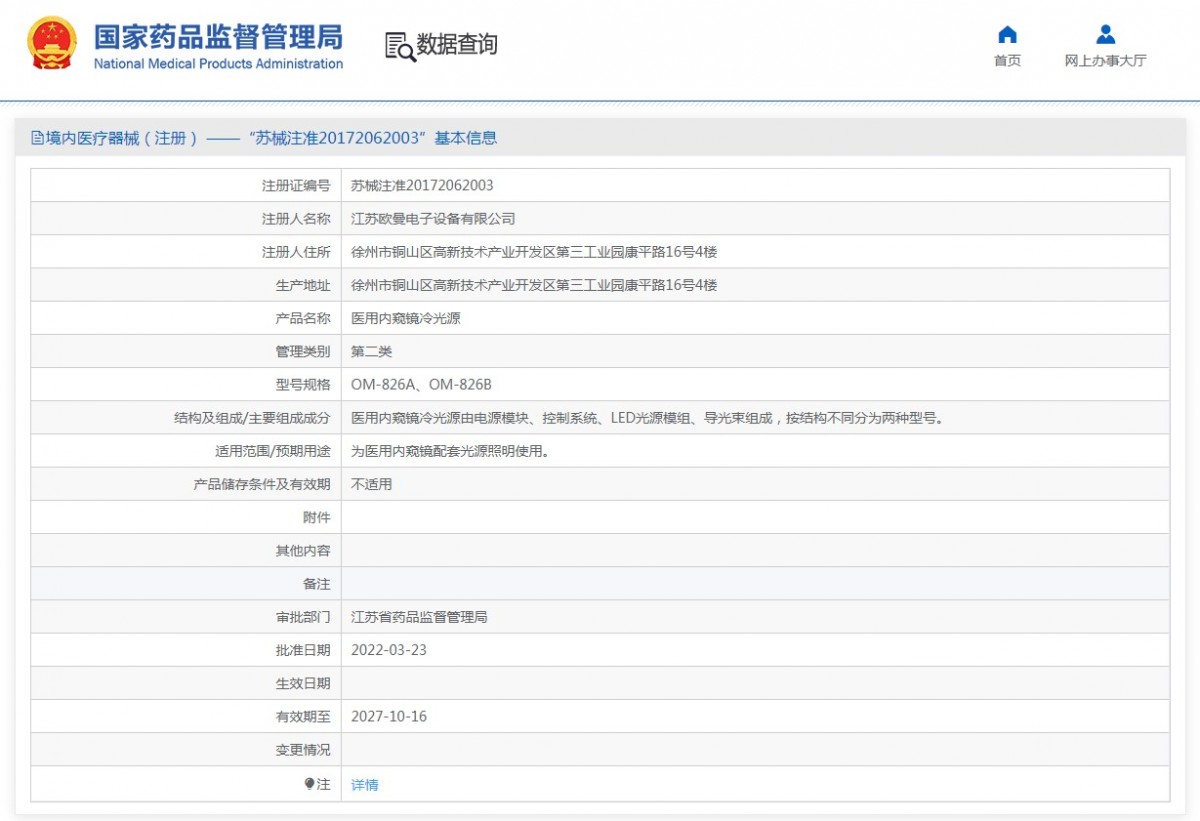Click the 注册人住所 address value
Viewport: 1200px width, 821px height.
(534, 252)
